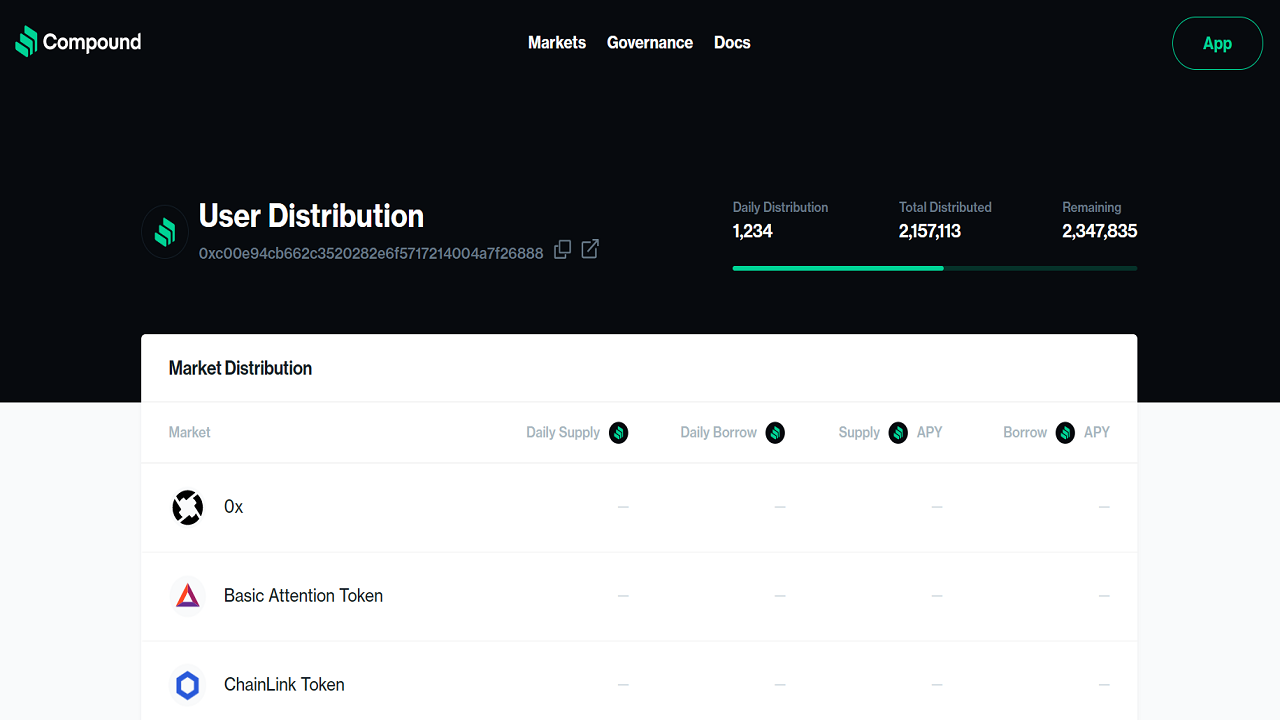This screenshot has width=1280, height=720.
Task: Click the ChainLink Token icon
Action: pos(187,685)
